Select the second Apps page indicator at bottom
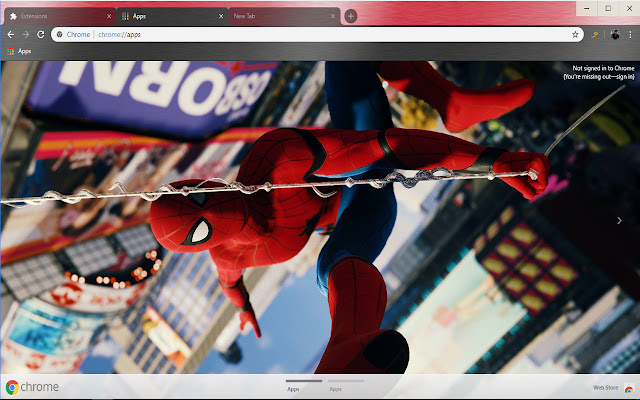 click(x=345, y=384)
